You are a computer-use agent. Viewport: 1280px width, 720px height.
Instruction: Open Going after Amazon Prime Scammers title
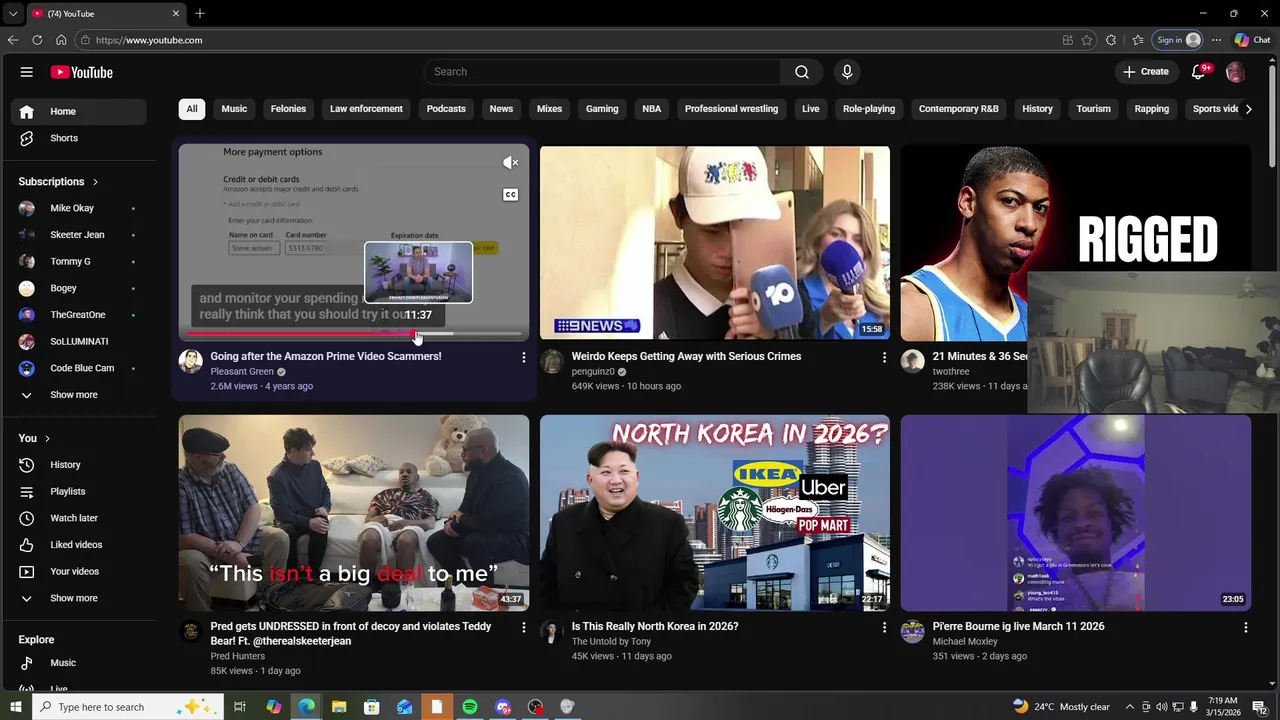point(326,356)
